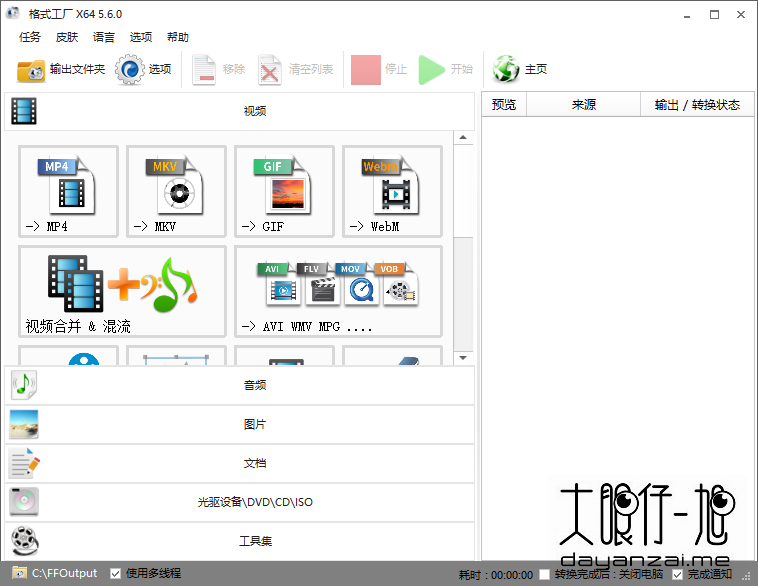Collapse the 视频 video section header

240,111
